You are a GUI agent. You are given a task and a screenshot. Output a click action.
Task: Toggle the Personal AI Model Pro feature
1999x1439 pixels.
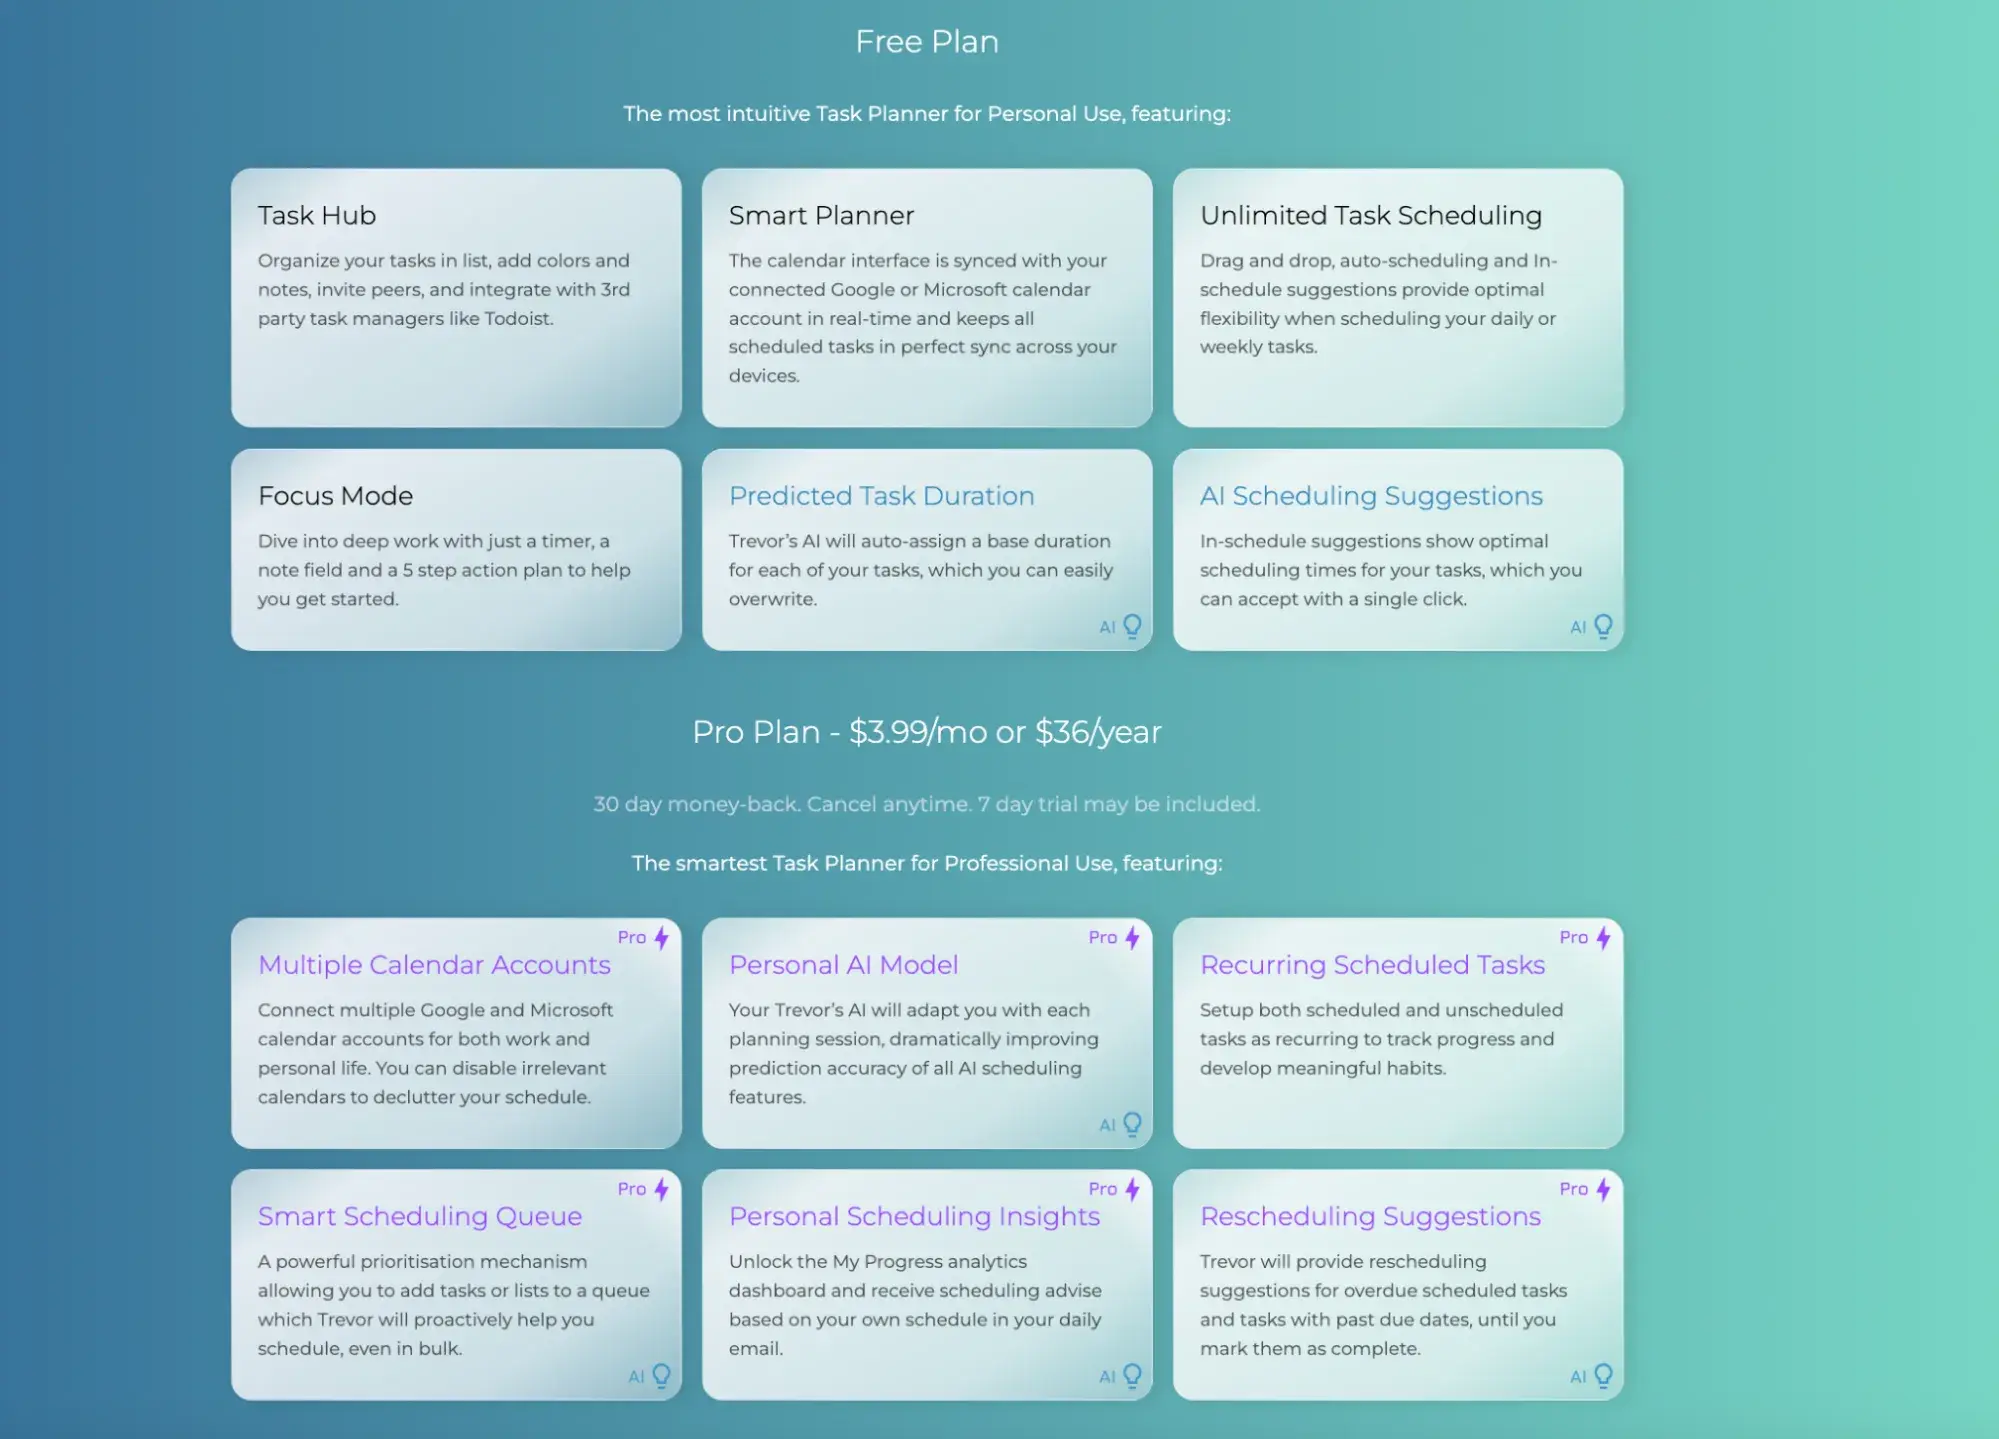927,1032
